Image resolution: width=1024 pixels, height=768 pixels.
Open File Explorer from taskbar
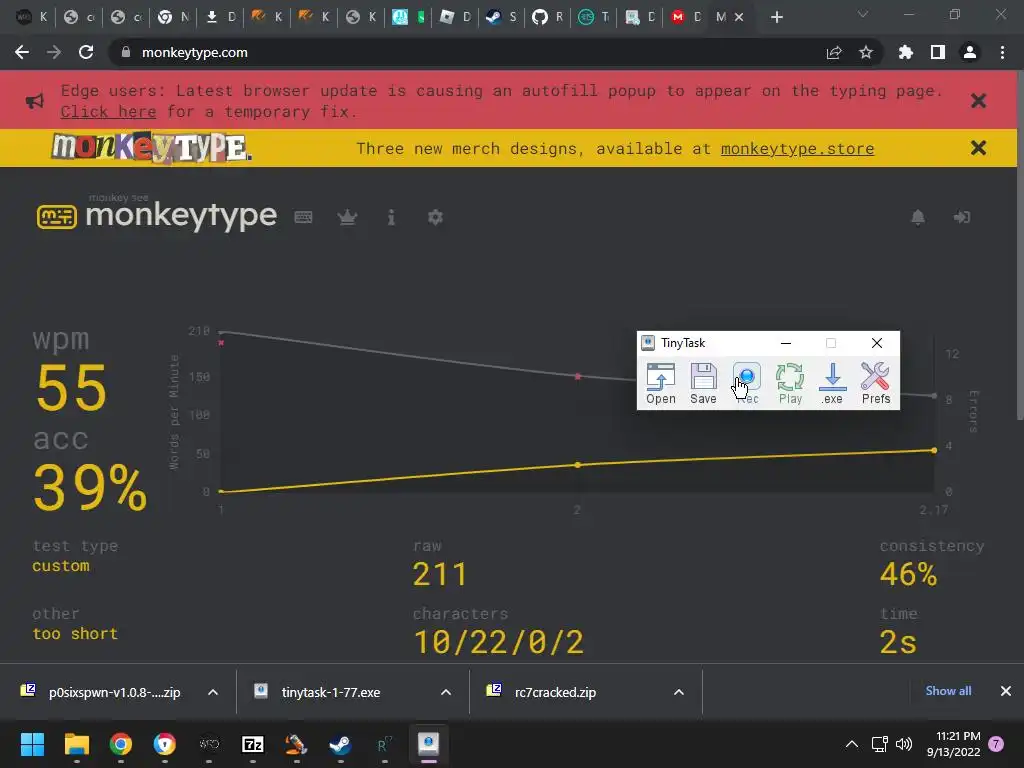tap(76, 744)
